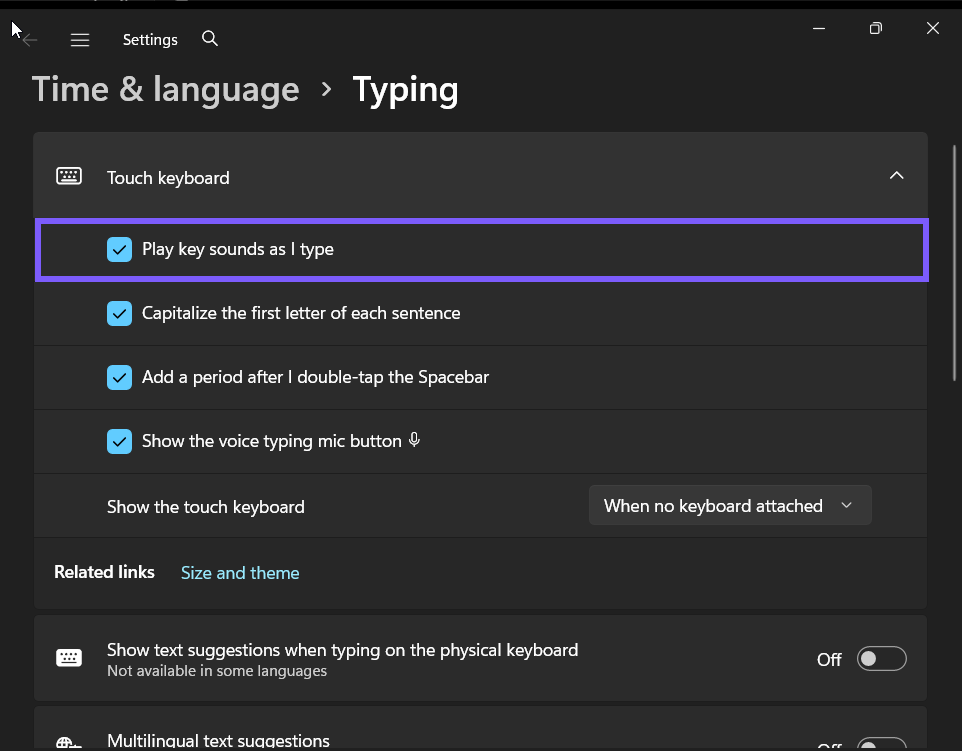Uncheck Add a period after double-tap Spacebar
The width and height of the screenshot is (962, 751).
tap(119, 377)
